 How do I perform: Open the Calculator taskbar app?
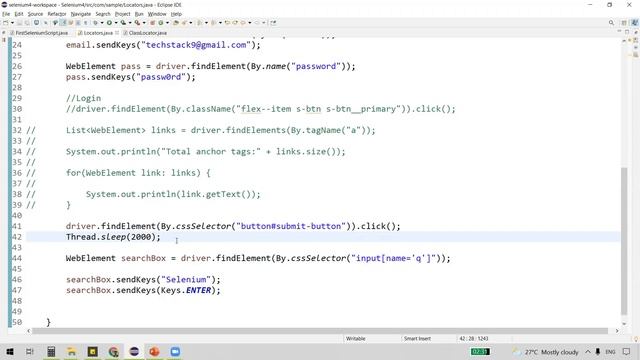[51, 351]
